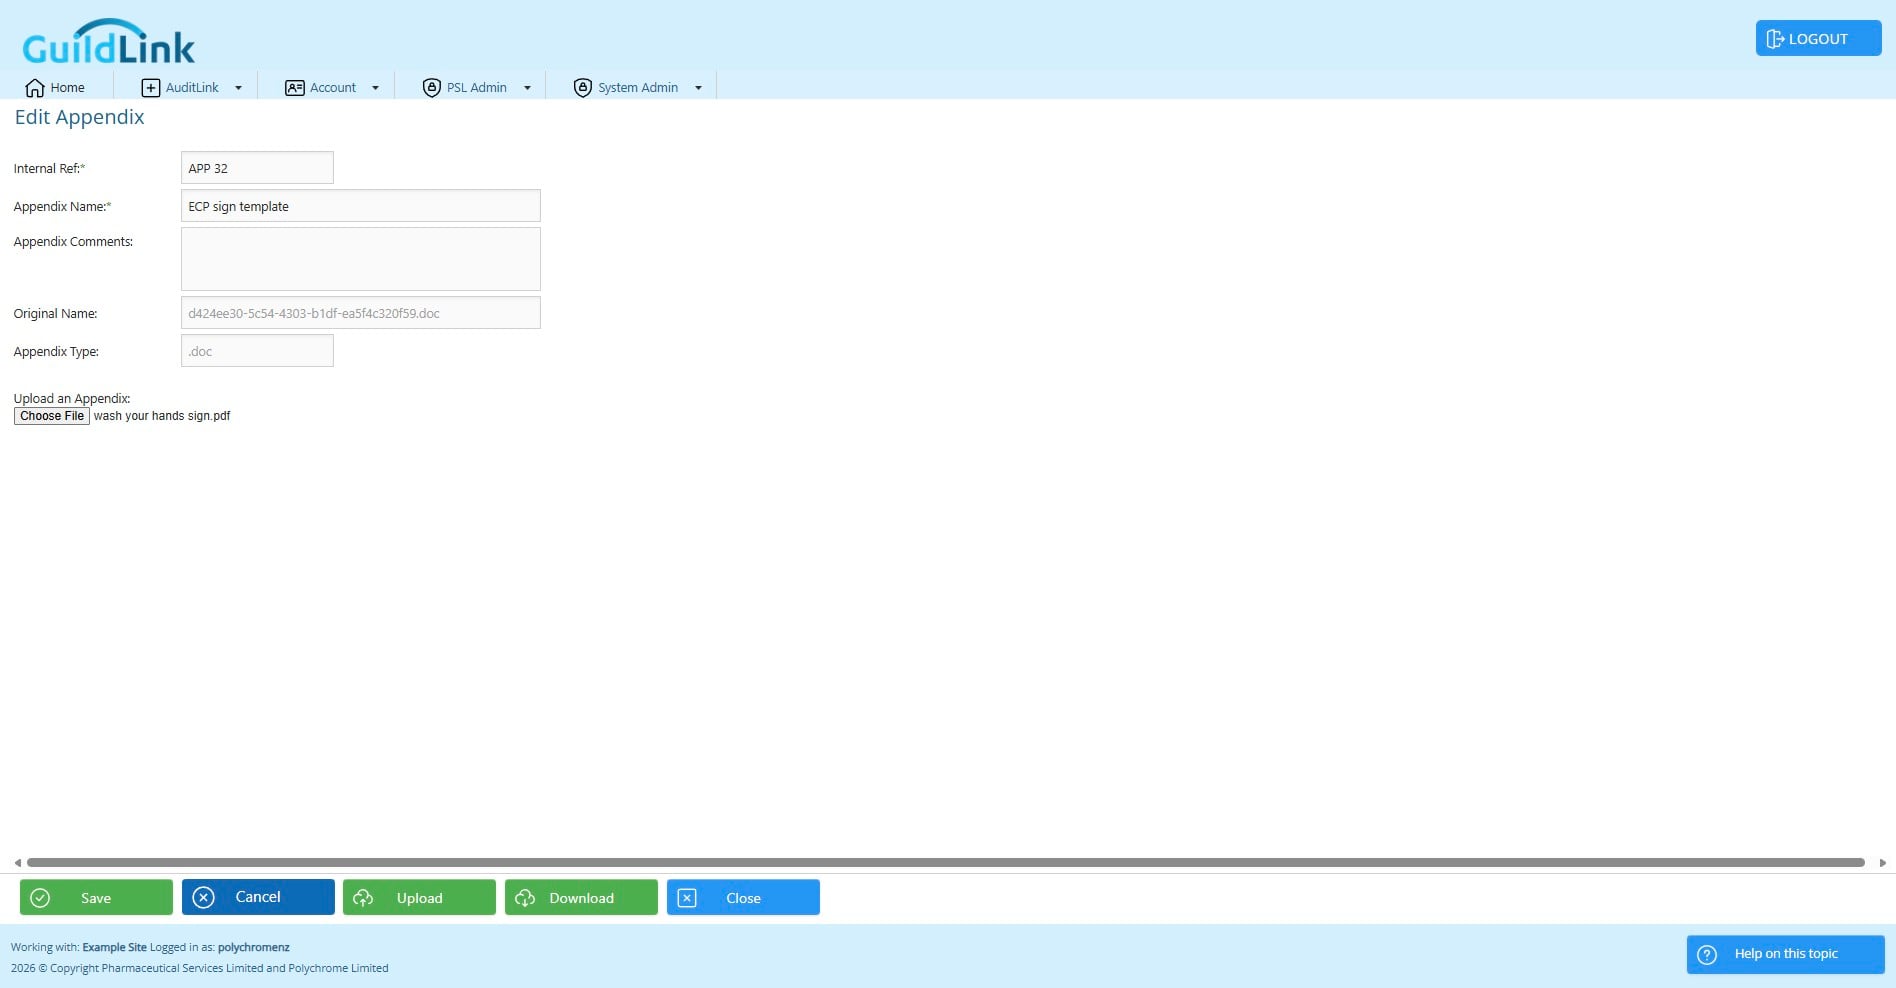This screenshot has width=1896, height=988.
Task: Click the horizontal scrollbar track
Action: (x=946, y=862)
